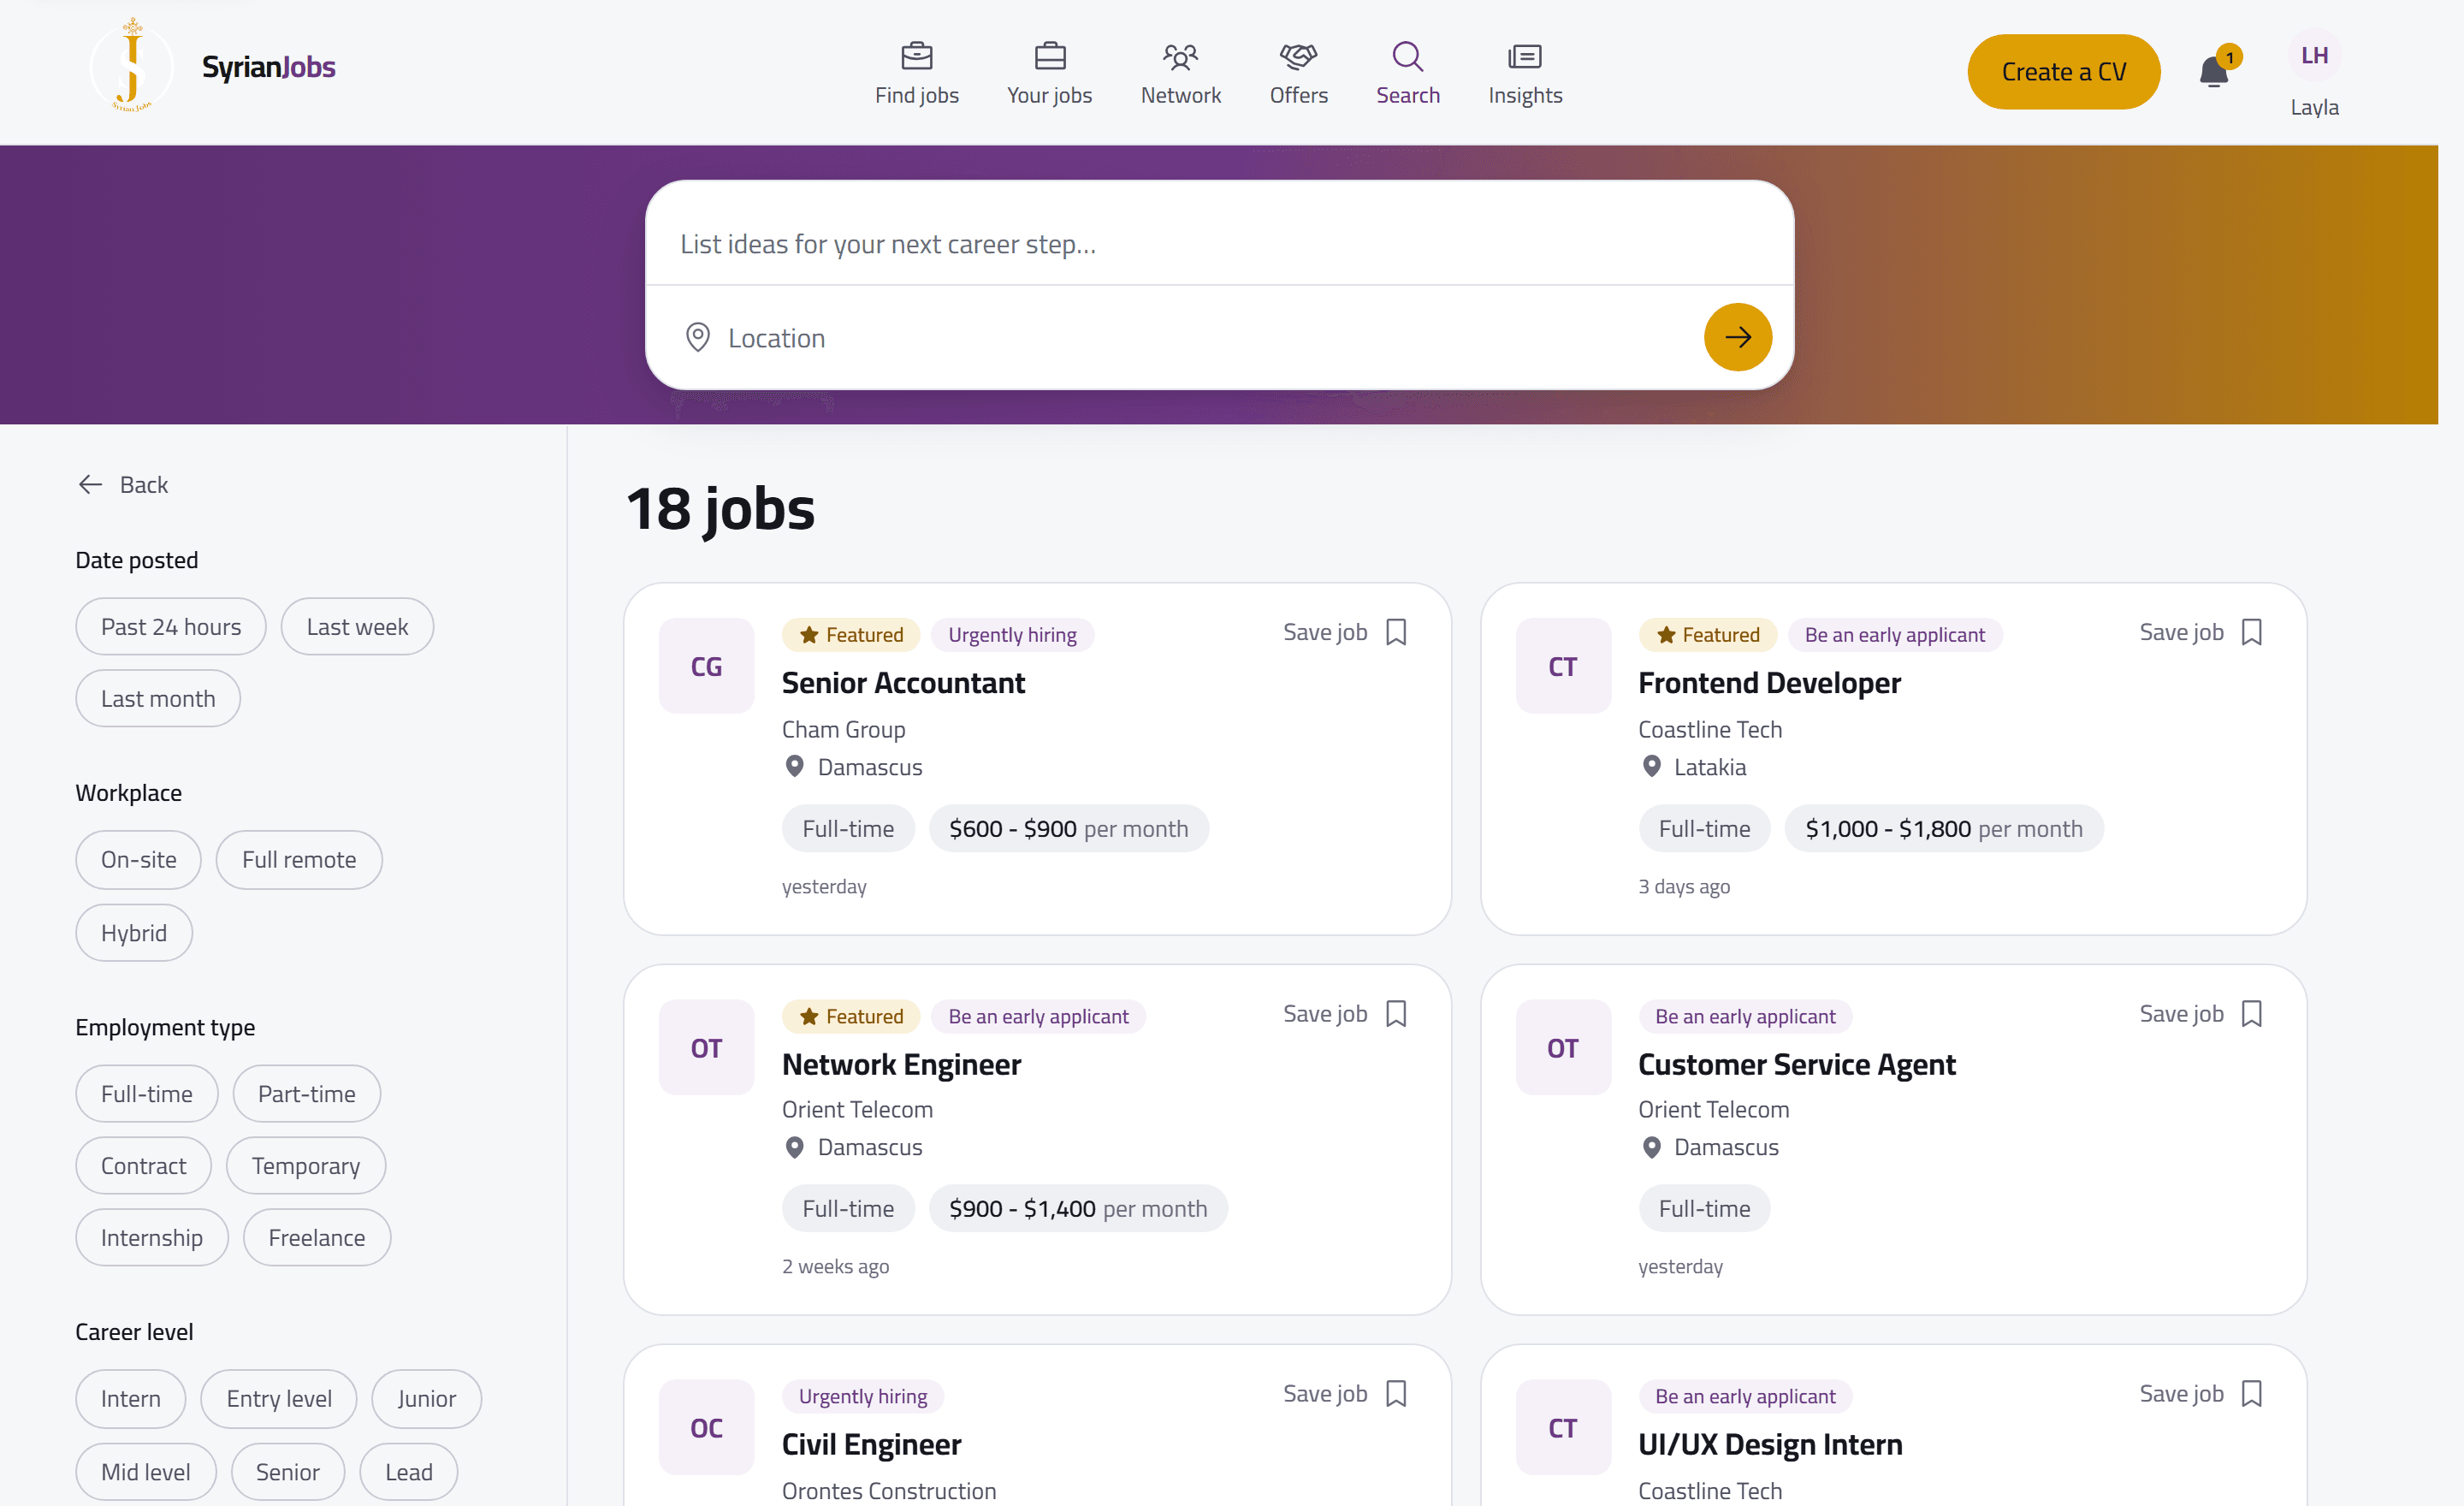
Task: Select Contract employment type
Action: pos(144,1165)
